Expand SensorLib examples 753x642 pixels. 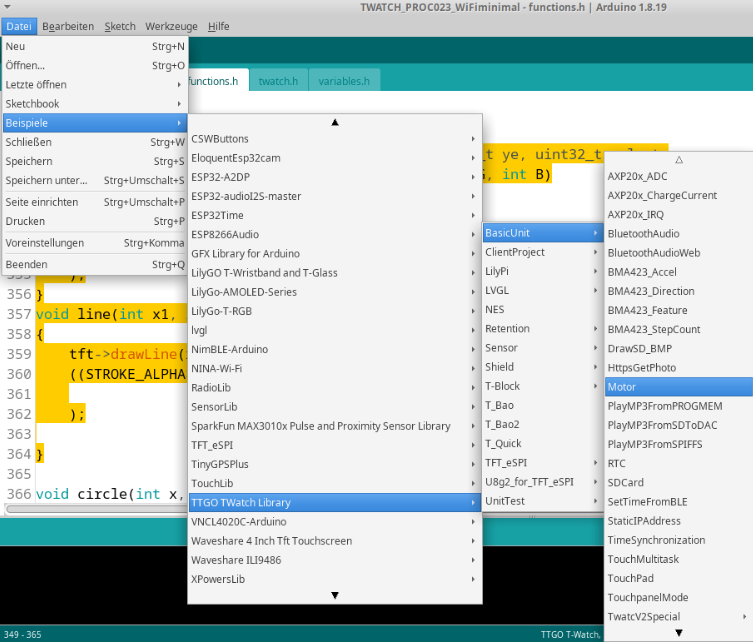[x=335, y=407]
